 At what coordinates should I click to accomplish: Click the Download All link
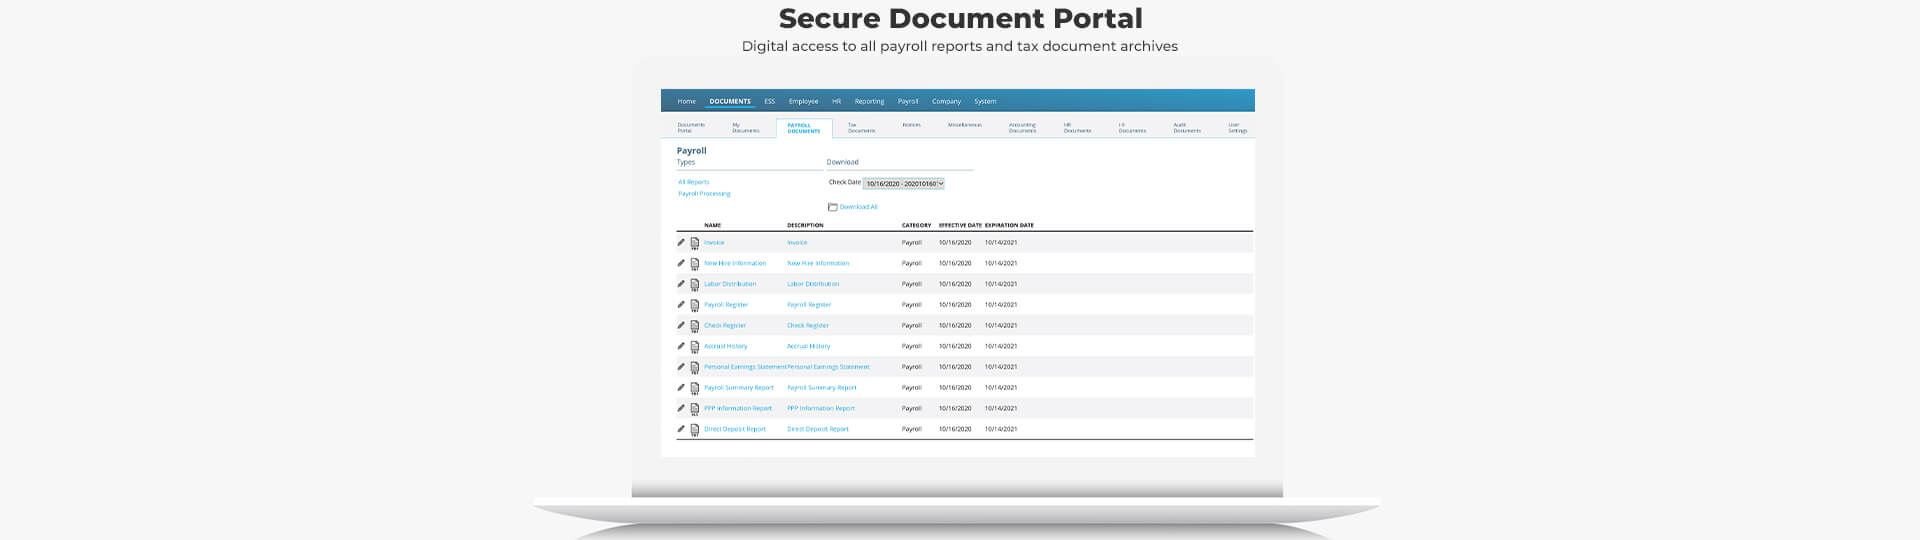tap(858, 207)
